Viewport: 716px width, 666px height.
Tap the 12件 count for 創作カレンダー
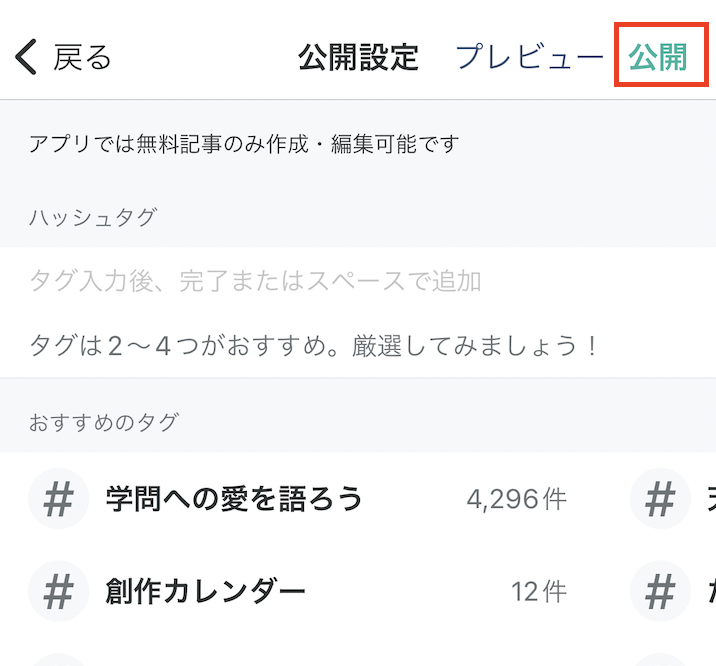539,592
